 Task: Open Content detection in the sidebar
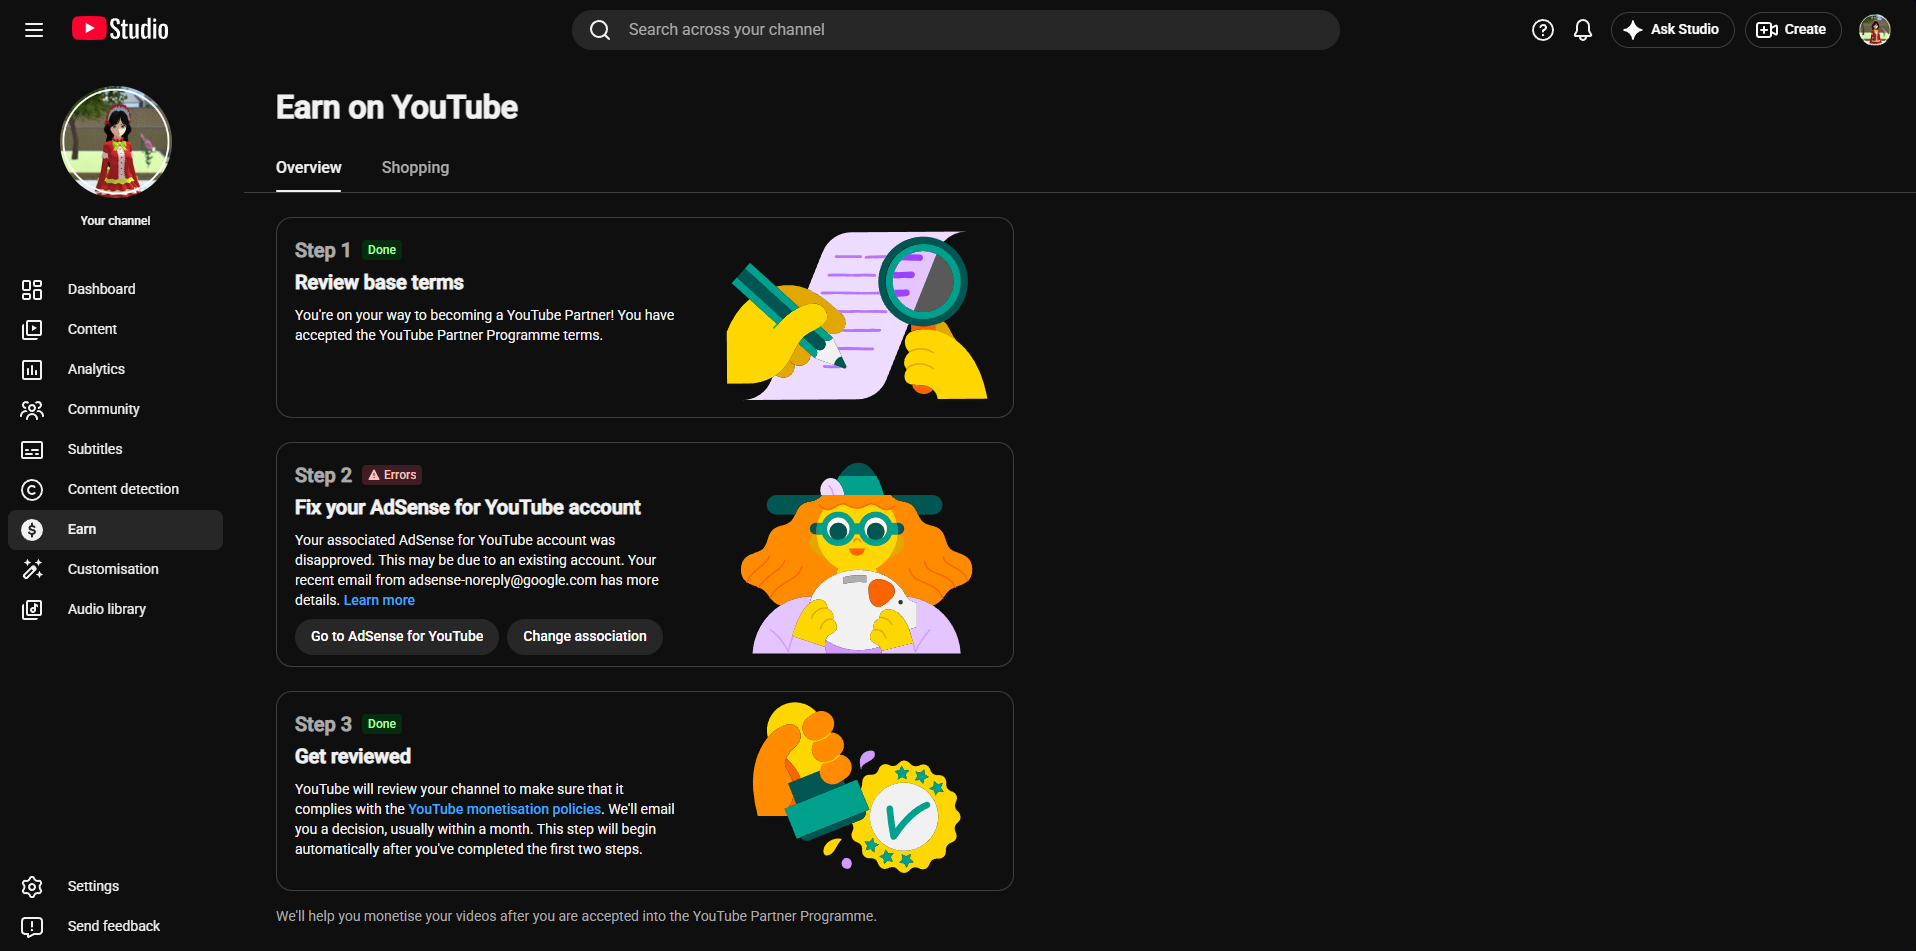[115, 490]
